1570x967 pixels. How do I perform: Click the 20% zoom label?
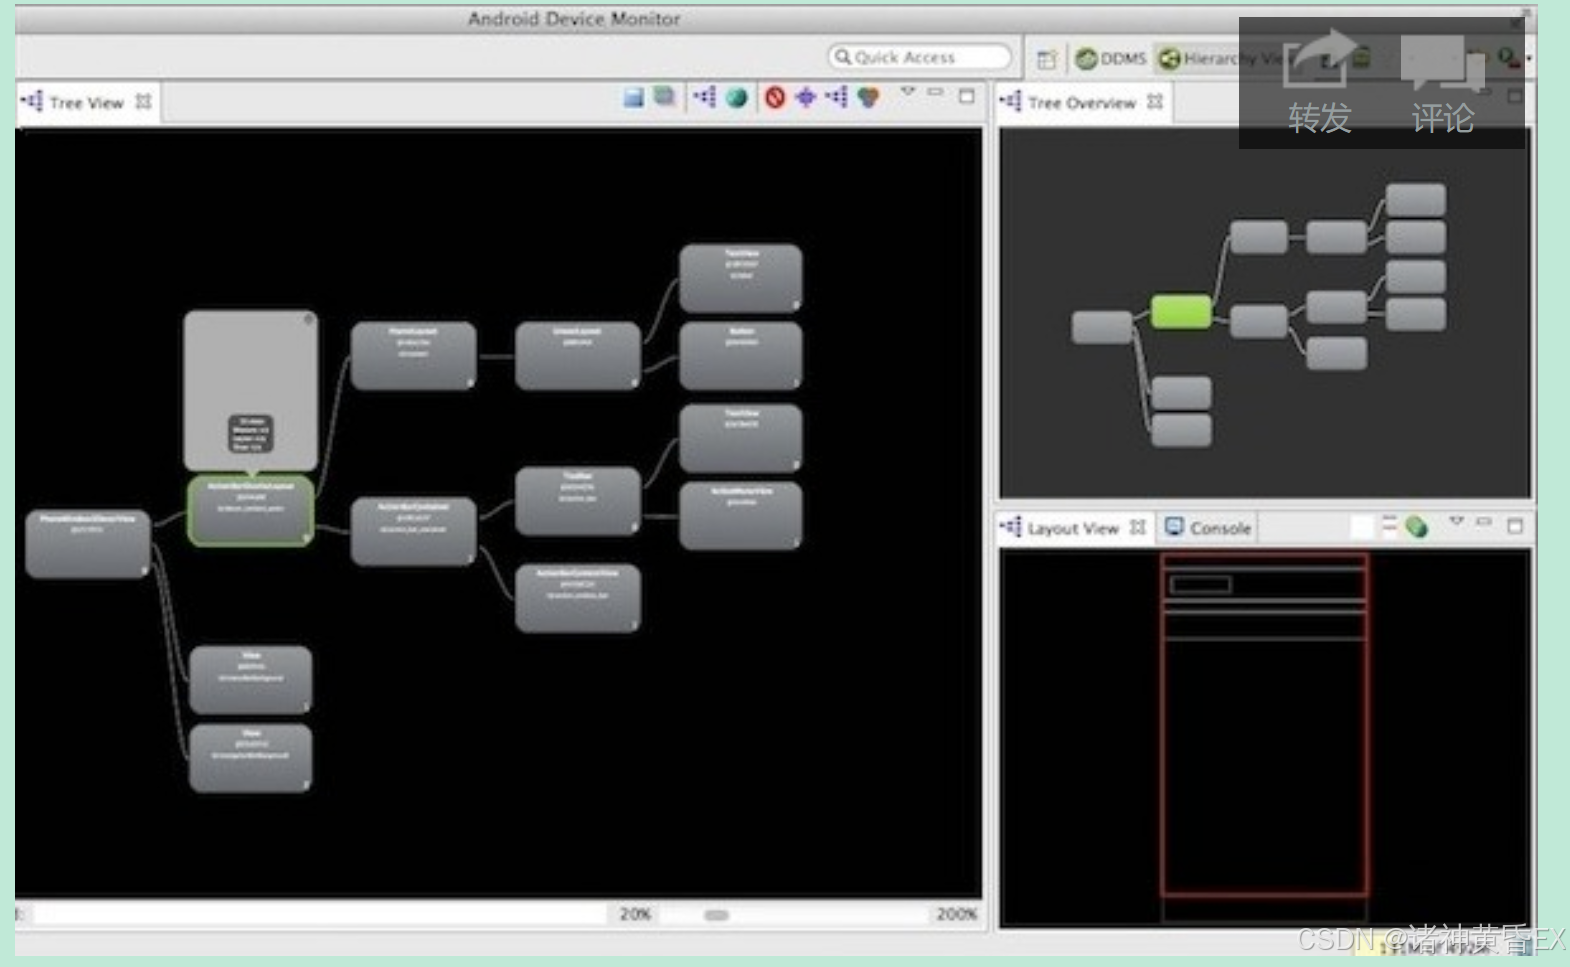635,914
